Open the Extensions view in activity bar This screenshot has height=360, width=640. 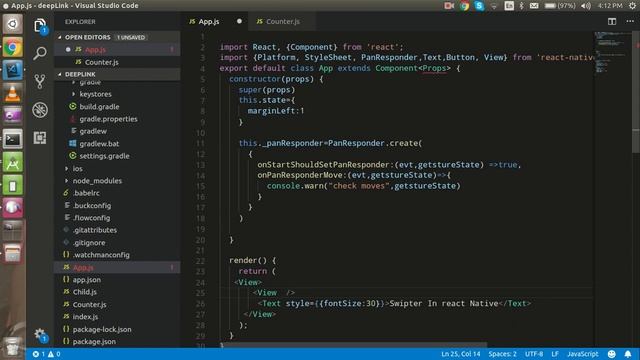click(x=40, y=138)
